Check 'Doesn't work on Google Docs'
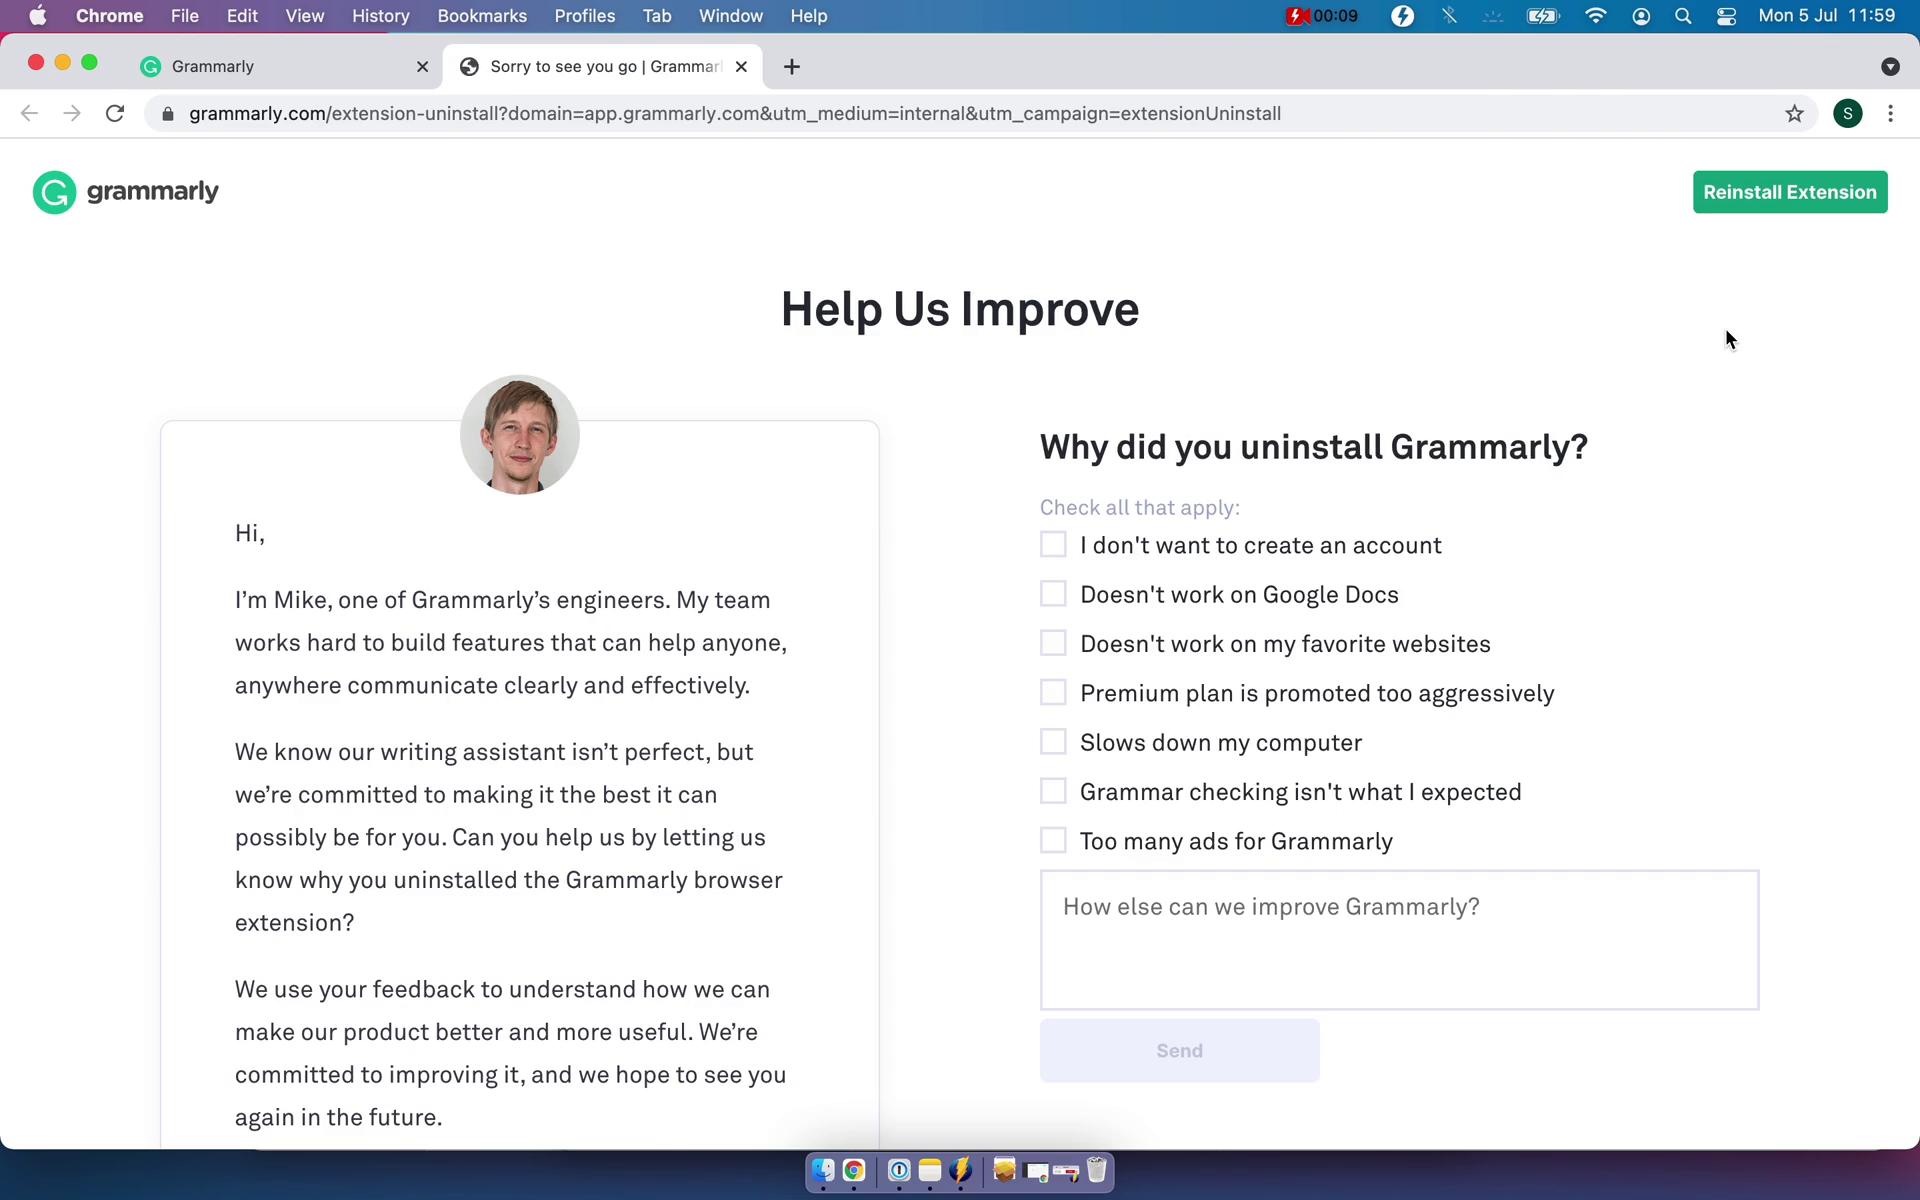 [x=1053, y=594]
